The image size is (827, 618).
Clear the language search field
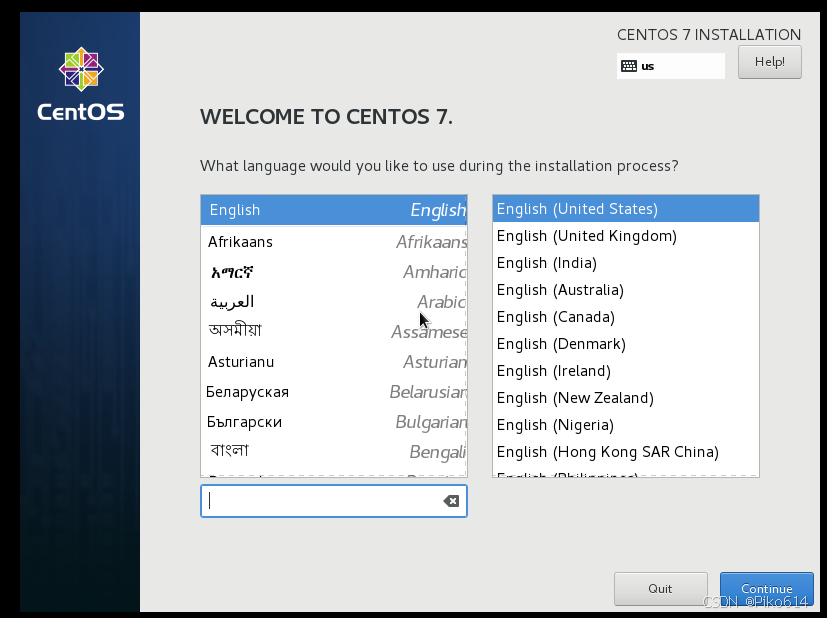point(451,501)
